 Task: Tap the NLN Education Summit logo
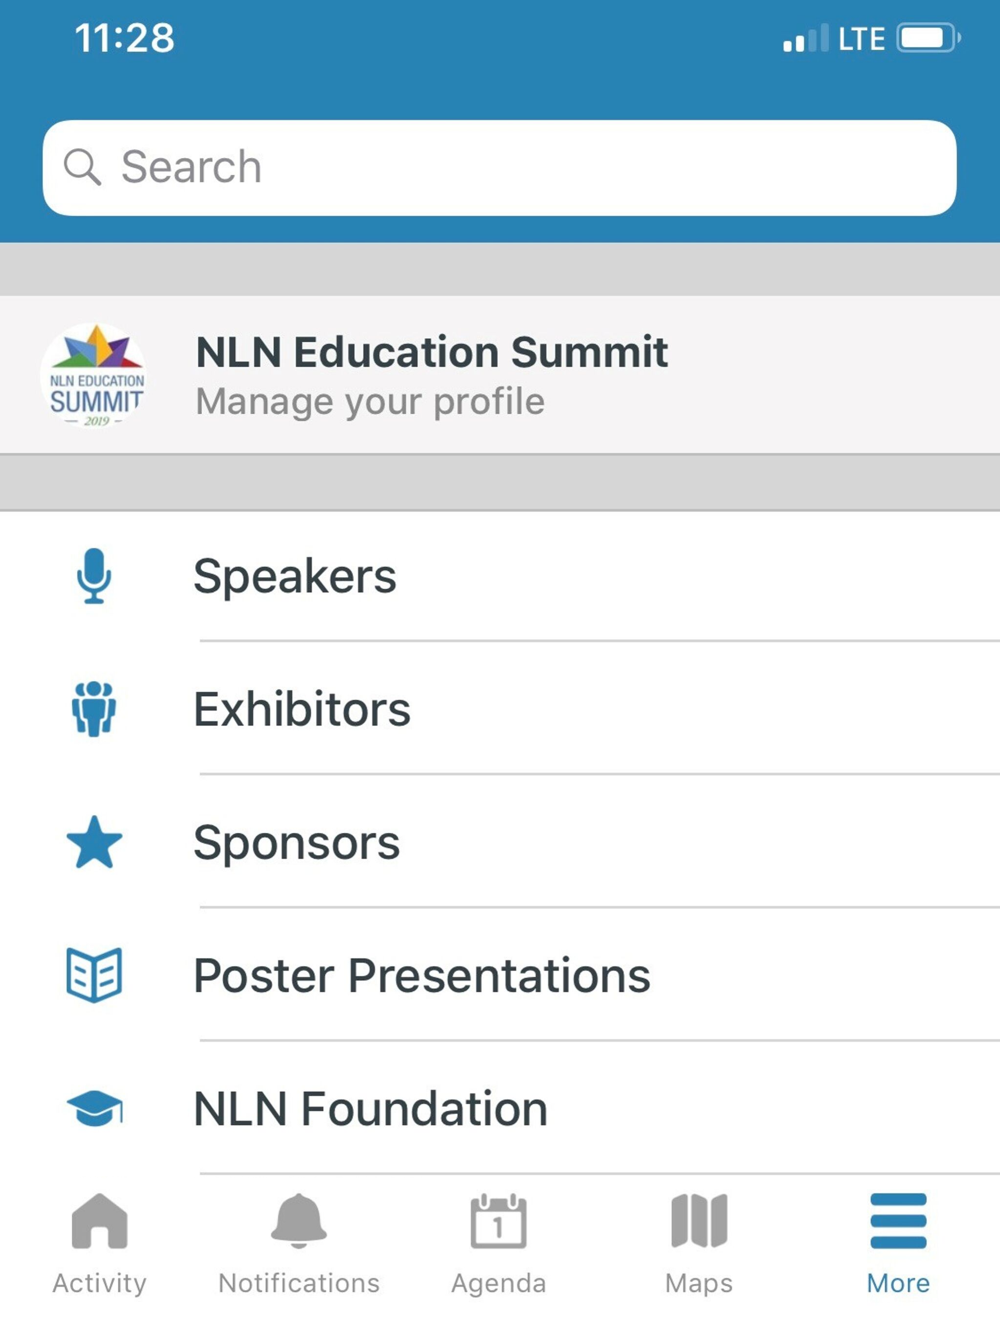pyautogui.click(x=96, y=375)
